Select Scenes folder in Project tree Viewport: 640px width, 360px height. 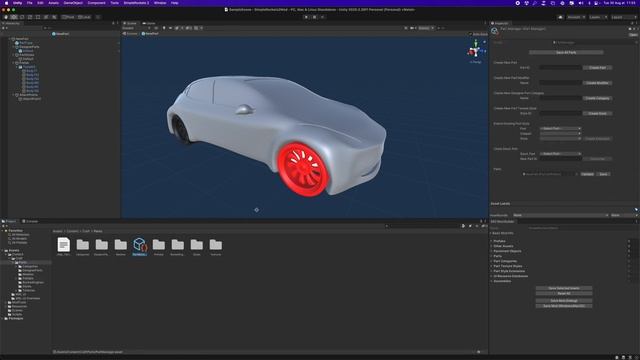pyautogui.click(x=17, y=310)
